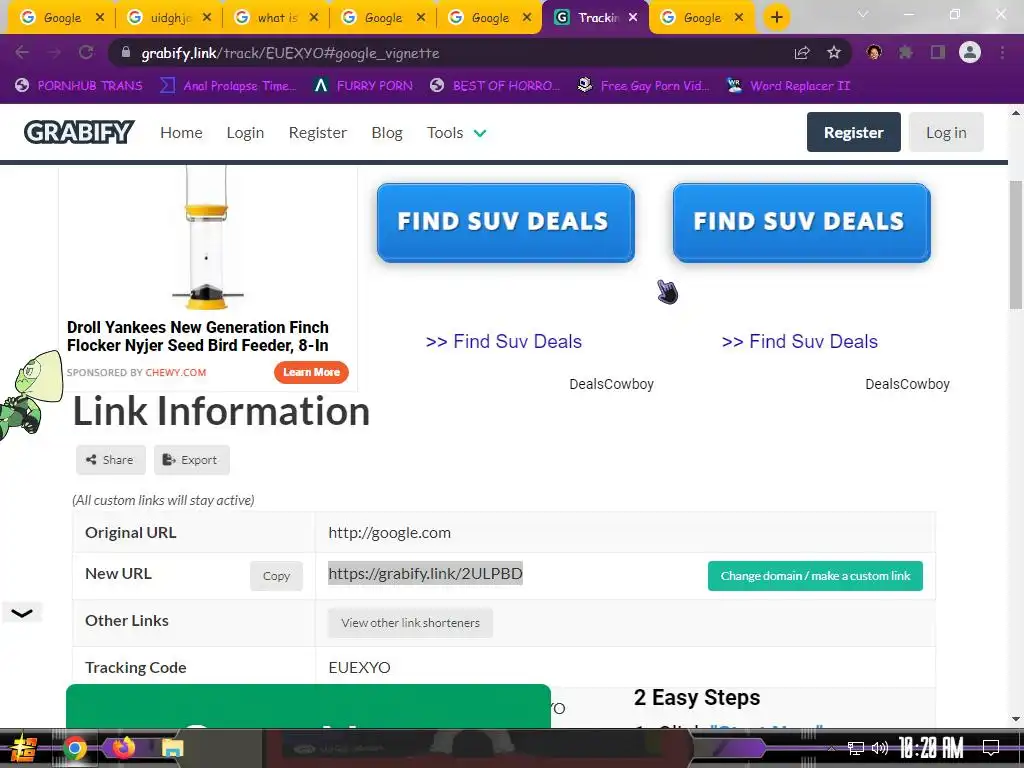The width and height of the screenshot is (1024, 768).
Task: Click the collapse chevron at left edge
Action: point(22,613)
